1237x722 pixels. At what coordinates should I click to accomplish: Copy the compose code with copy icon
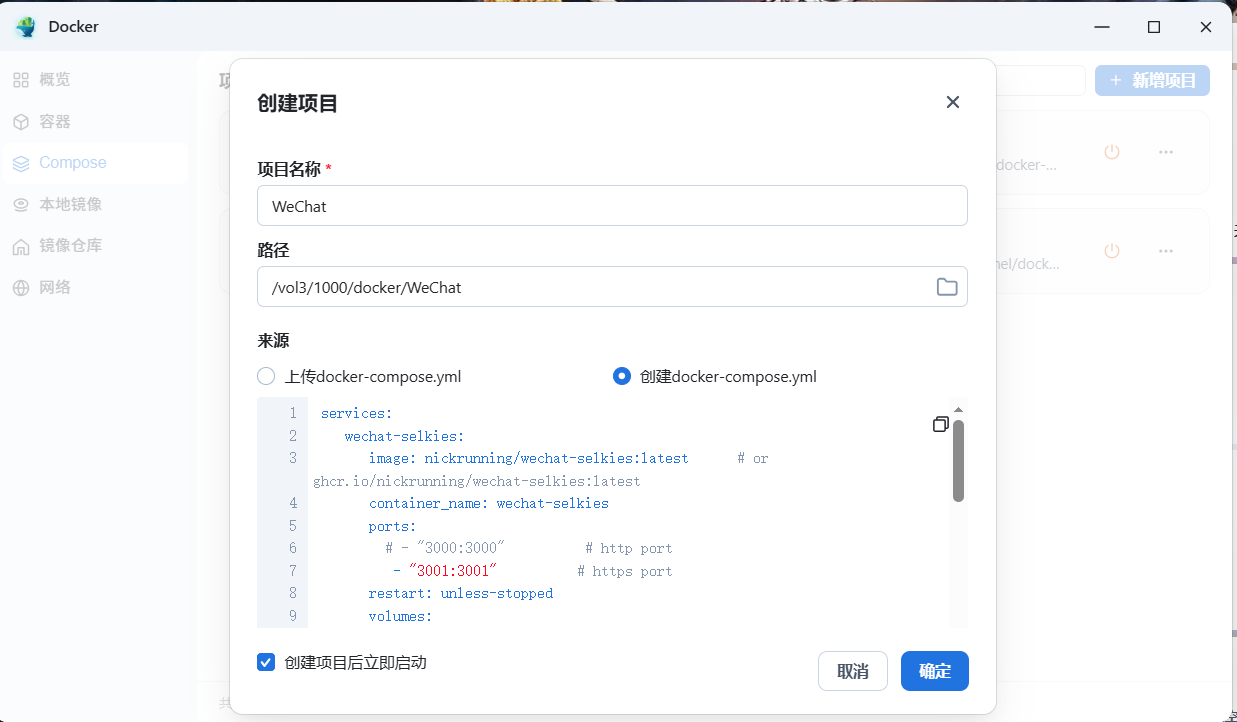click(940, 424)
